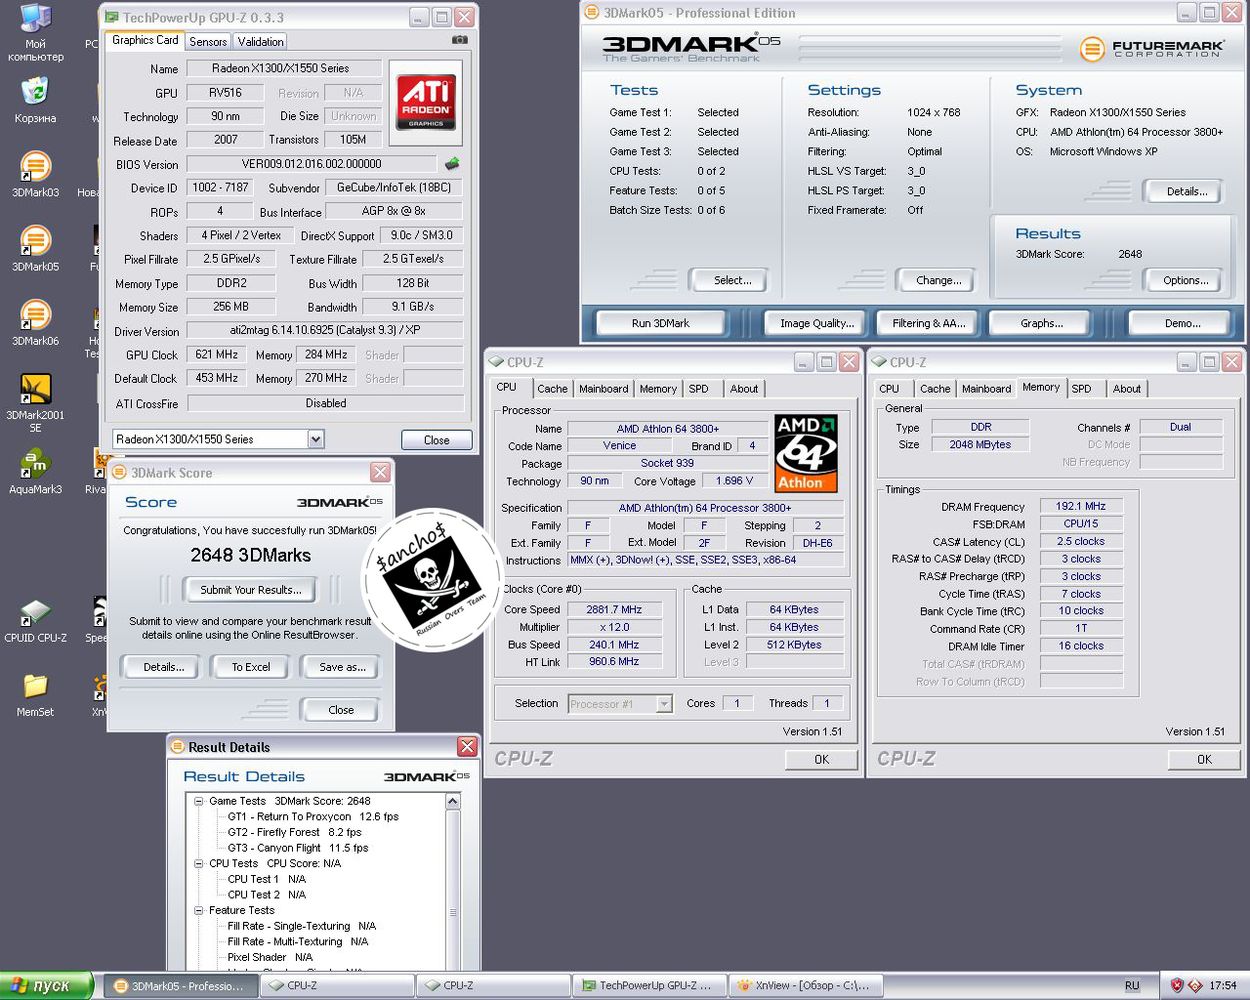Switch to the Validation tab in GPU-Z
Image resolution: width=1250 pixels, height=1000 pixels.
[x=260, y=41]
